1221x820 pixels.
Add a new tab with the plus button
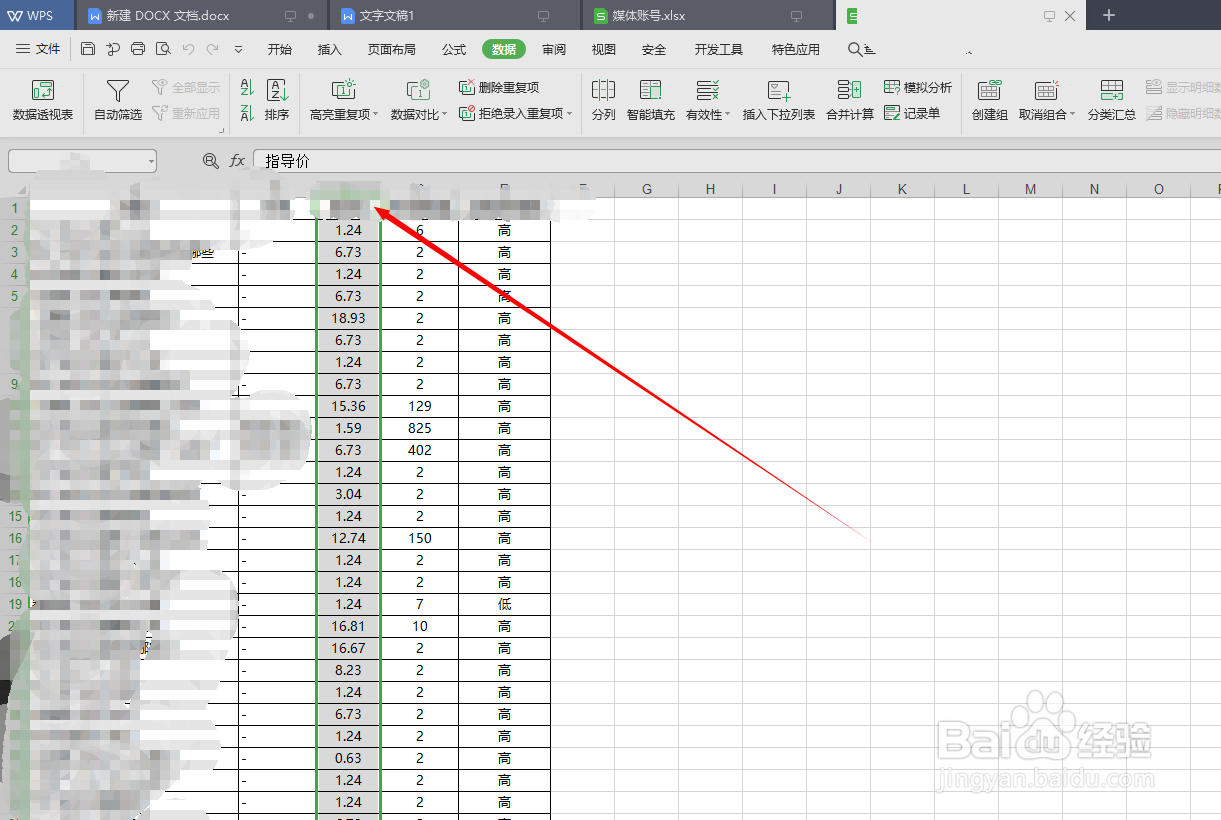[1108, 15]
